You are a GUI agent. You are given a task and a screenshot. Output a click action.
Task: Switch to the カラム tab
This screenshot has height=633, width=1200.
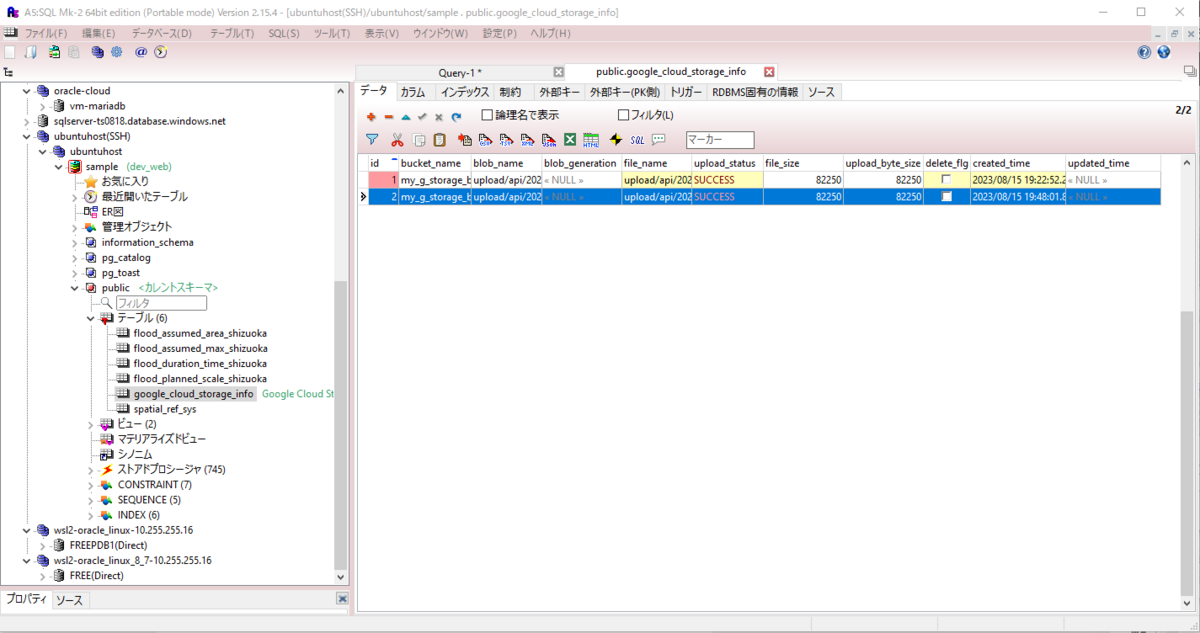click(413, 91)
